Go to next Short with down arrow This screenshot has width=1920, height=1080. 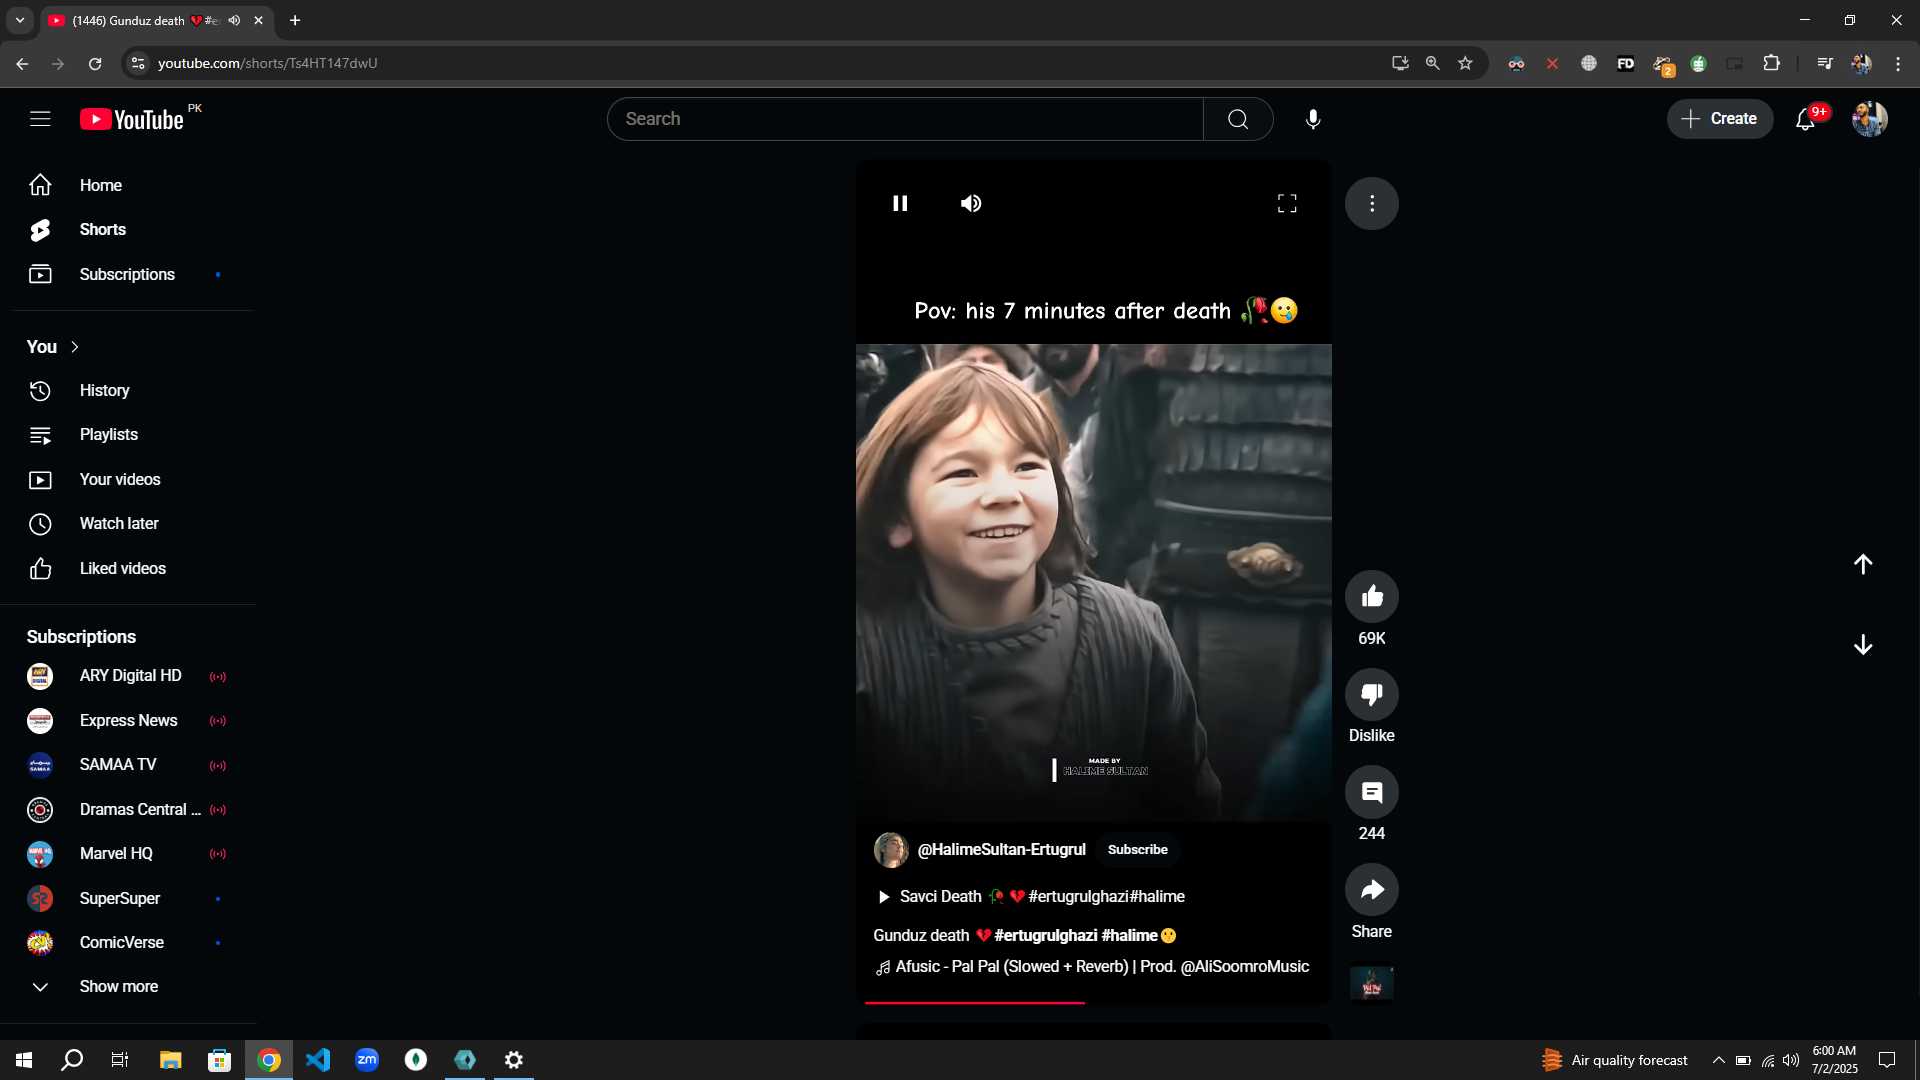pyautogui.click(x=1863, y=644)
